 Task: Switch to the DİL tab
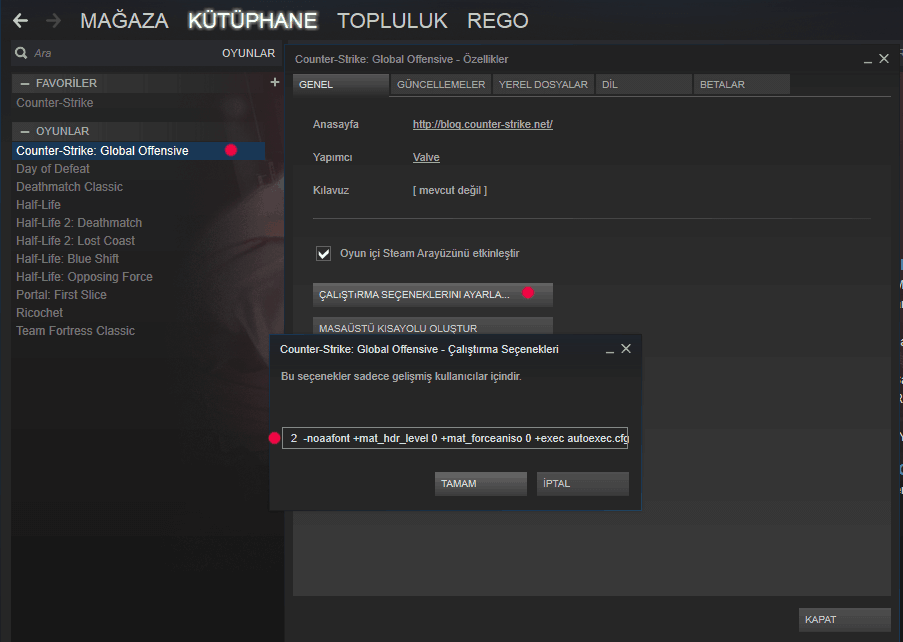tap(644, 85)
